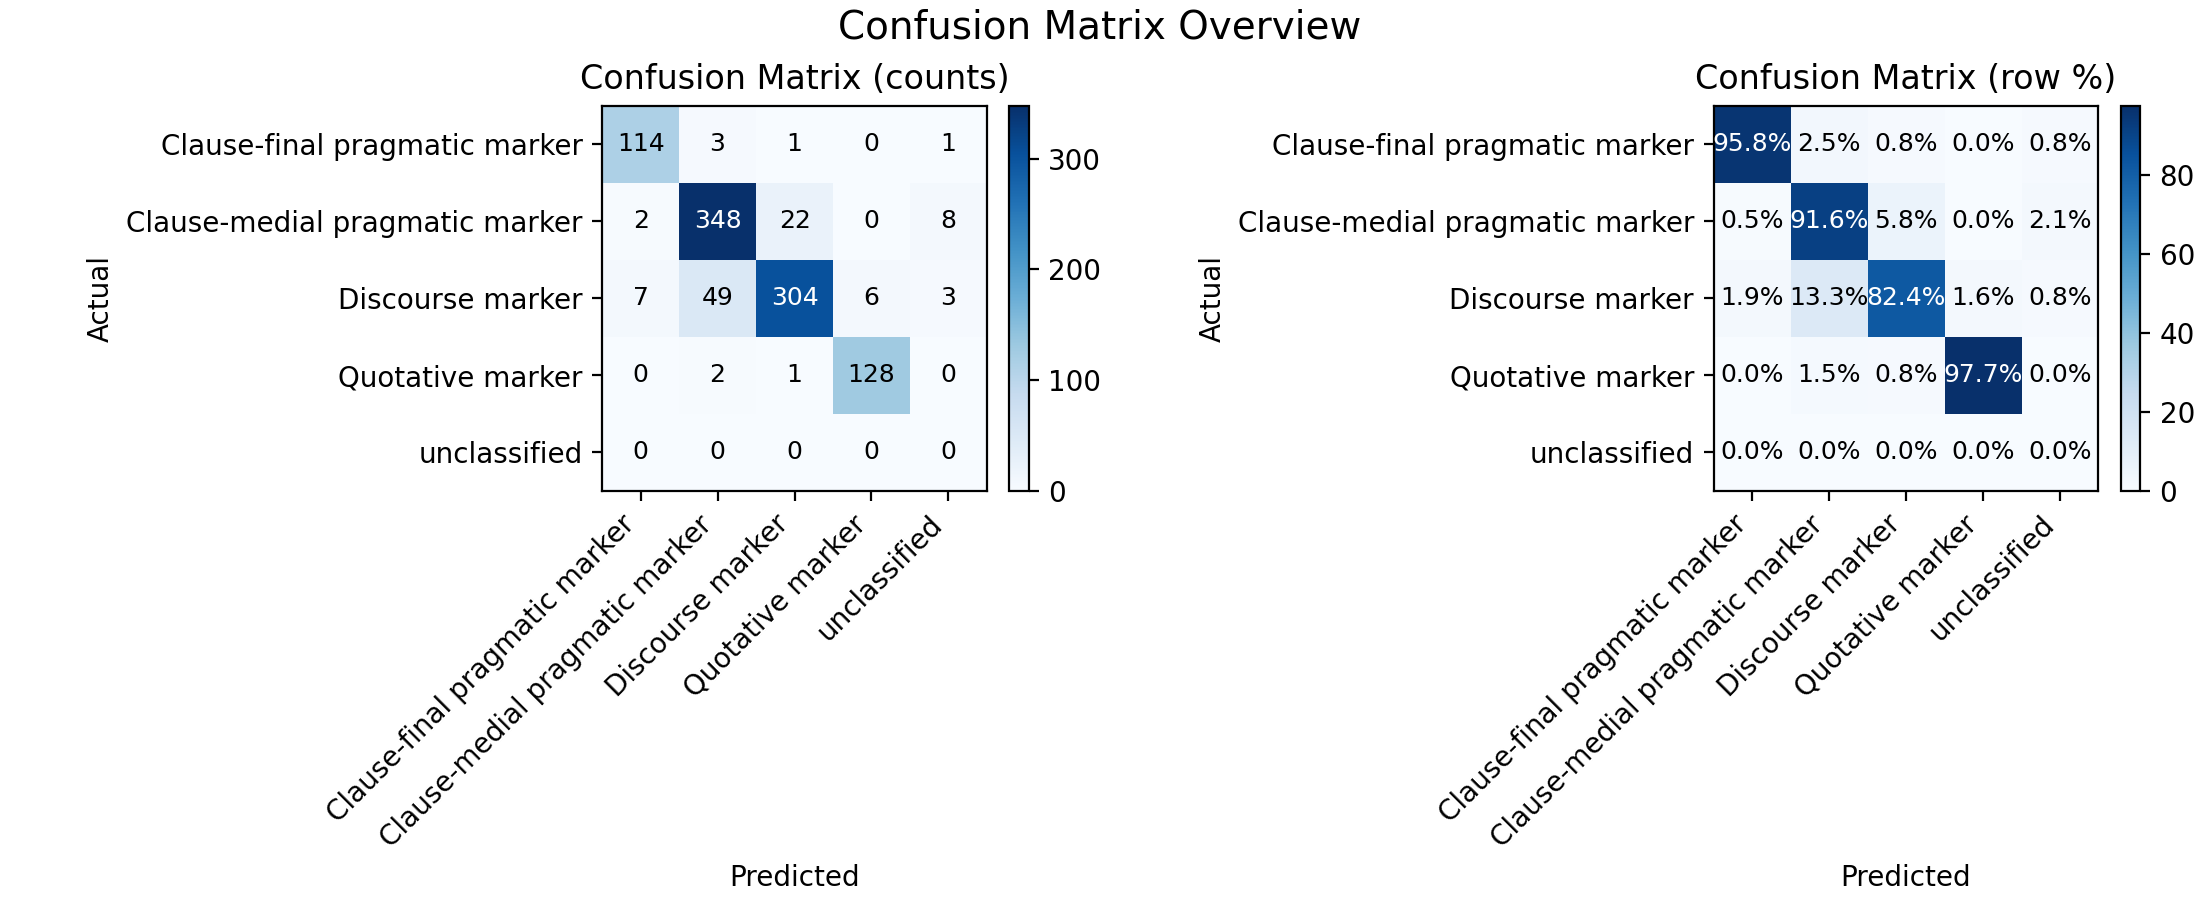
Task: Click 'Discourse marker' row label in counts matrix
Action: (x=460, y=299)
